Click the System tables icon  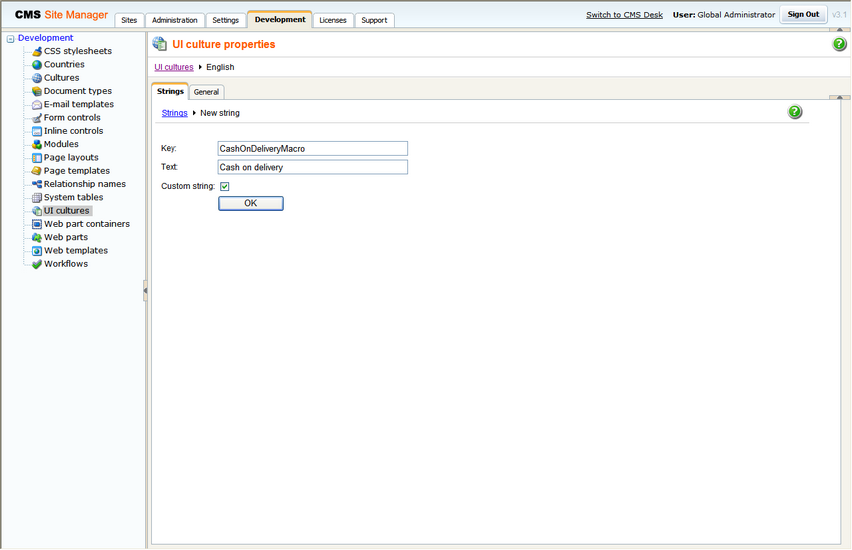click(37, 198)
